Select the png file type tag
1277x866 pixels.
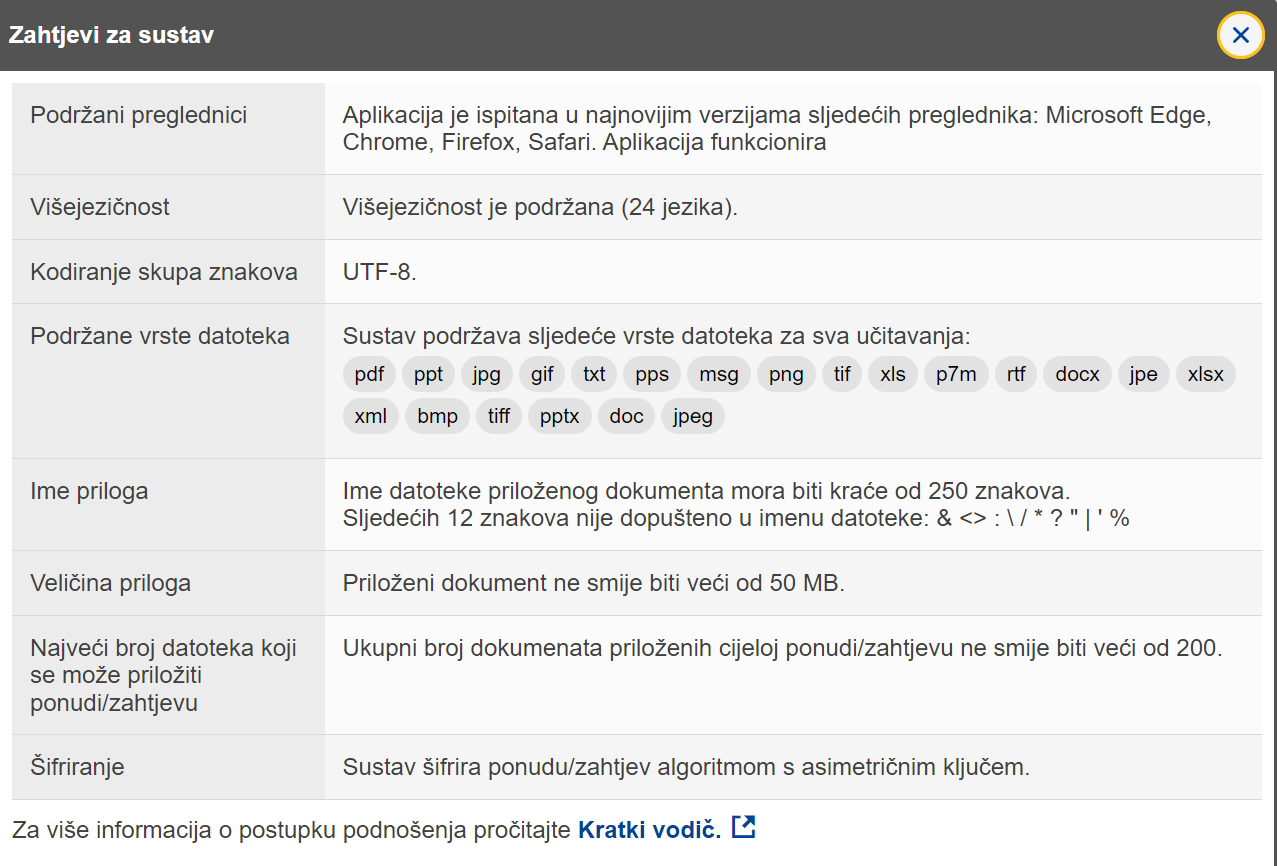(x=786, y=374)
